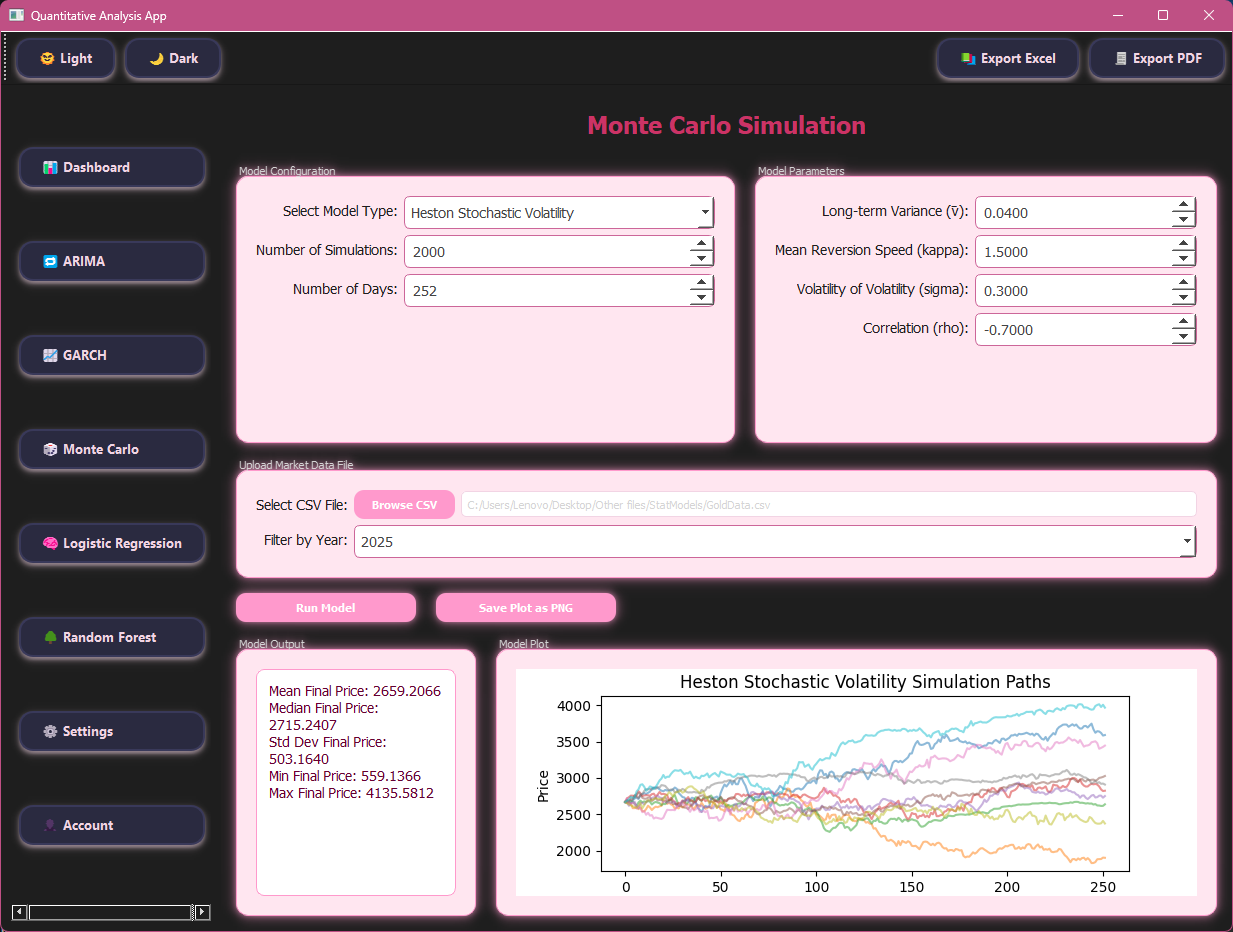Select Logistic Regression in the sidebar
Viewport: 1233px width, 932px height.
click(x=111, y=544)
